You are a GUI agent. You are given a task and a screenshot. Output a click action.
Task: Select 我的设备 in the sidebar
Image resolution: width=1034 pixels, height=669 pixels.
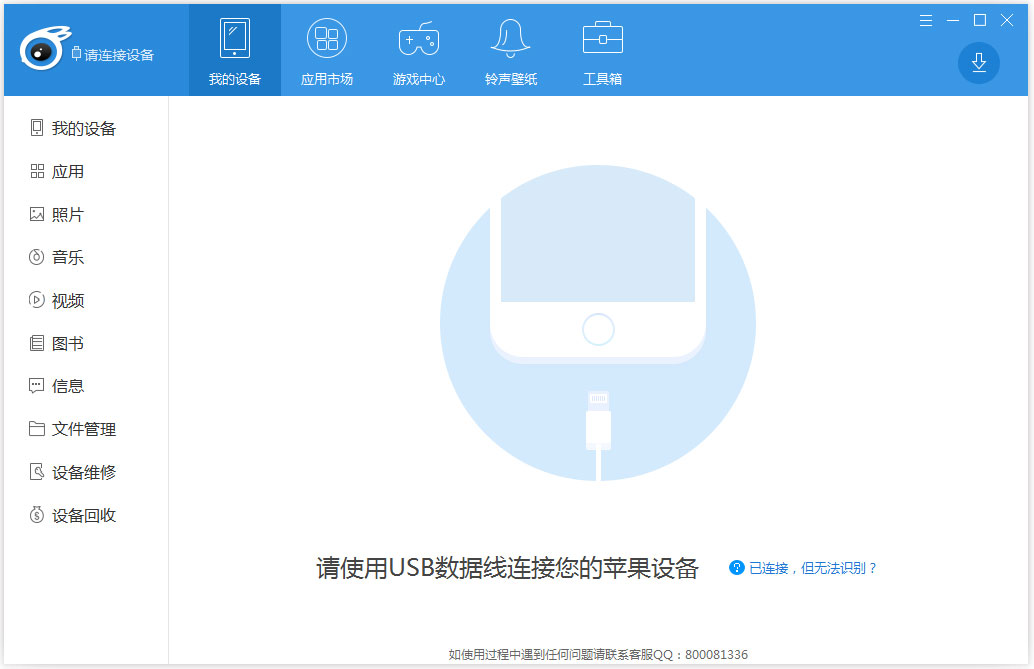(x=84, y=128)
